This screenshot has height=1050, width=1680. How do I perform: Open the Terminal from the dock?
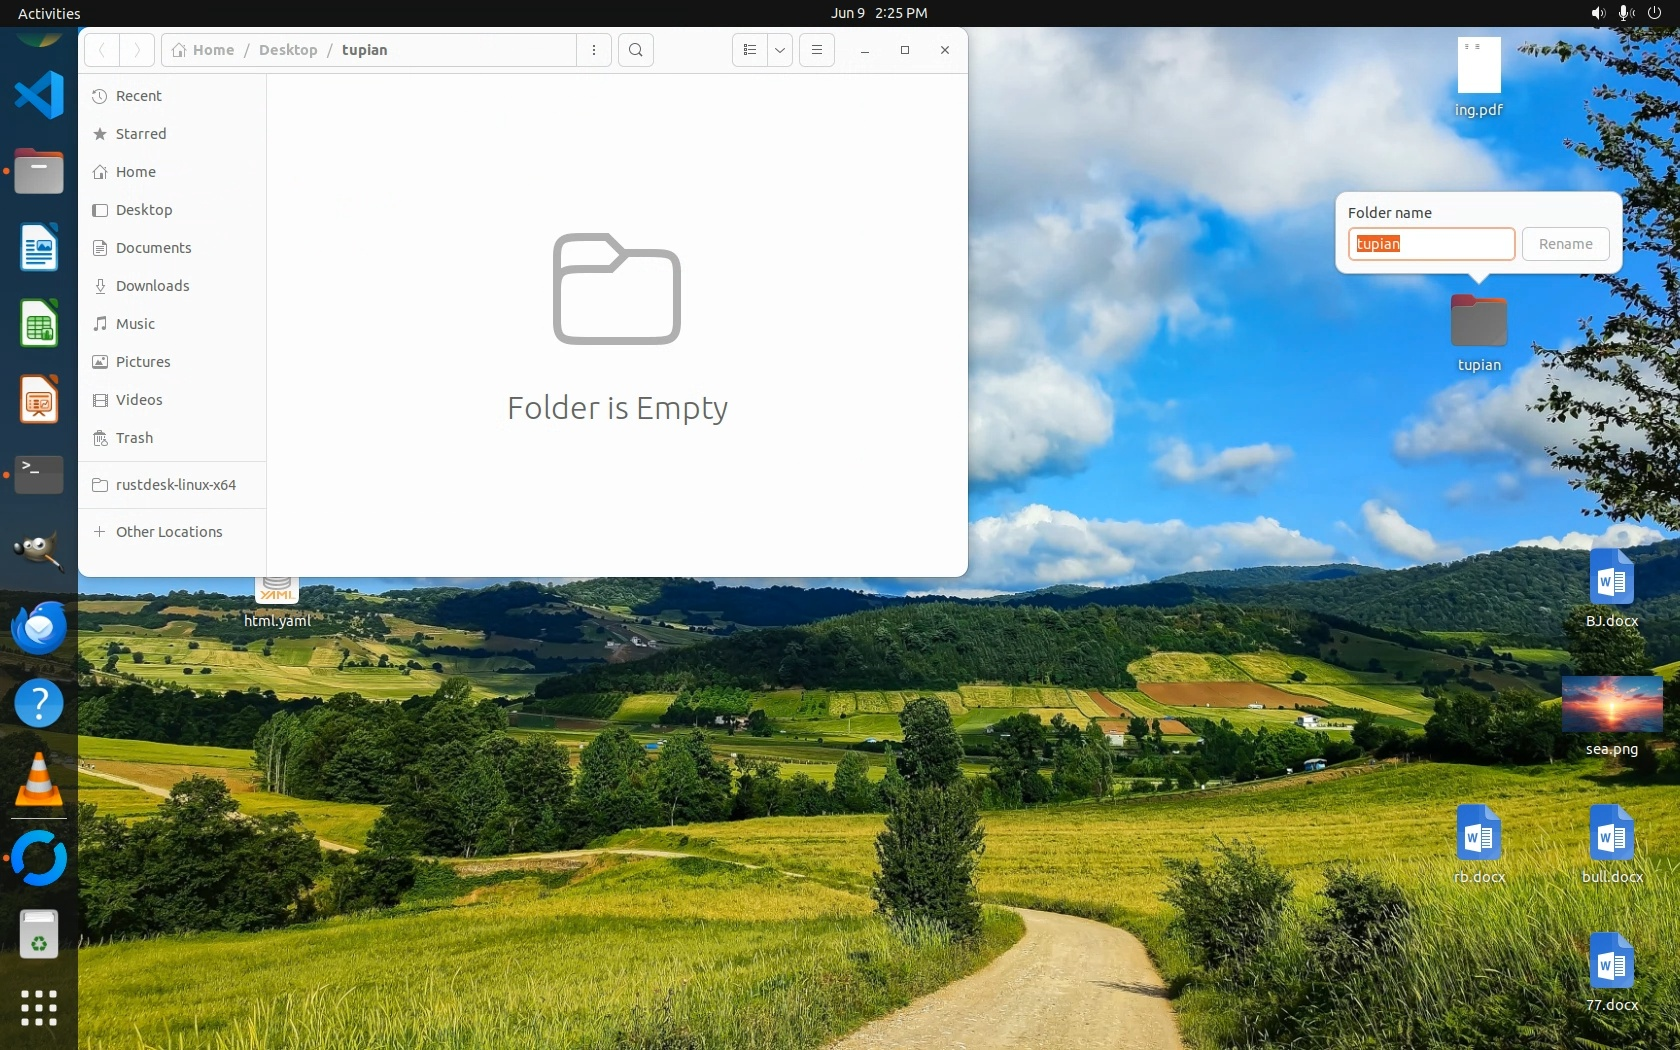tap(39, 475)
